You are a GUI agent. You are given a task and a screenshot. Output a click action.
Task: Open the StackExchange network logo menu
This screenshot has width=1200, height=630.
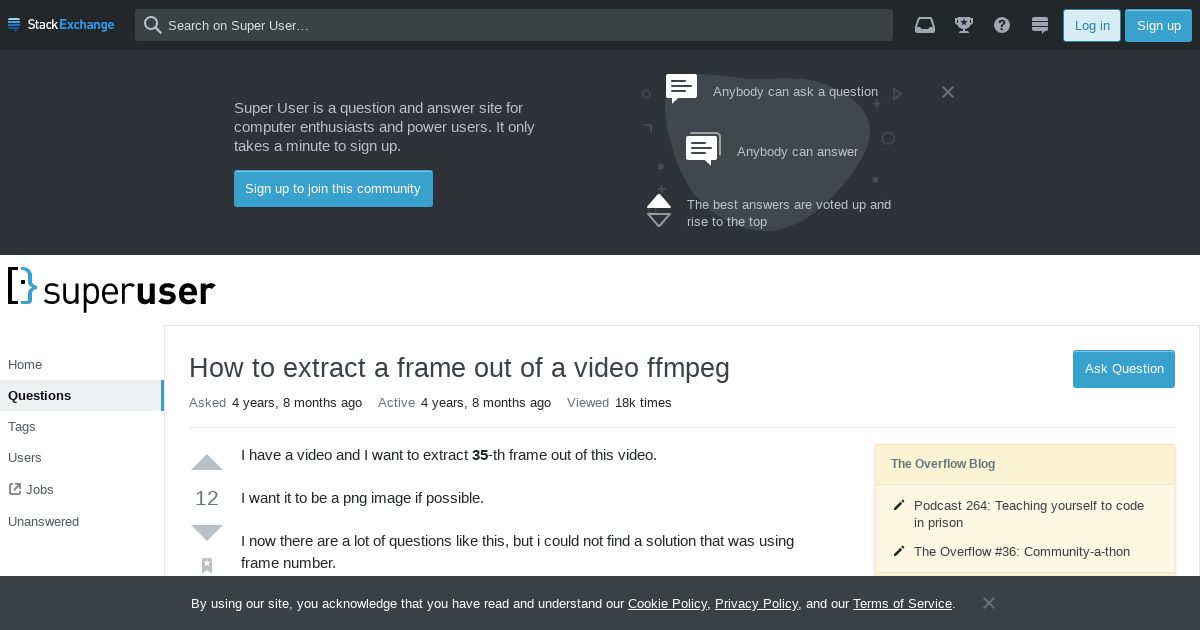click(61, 25)
